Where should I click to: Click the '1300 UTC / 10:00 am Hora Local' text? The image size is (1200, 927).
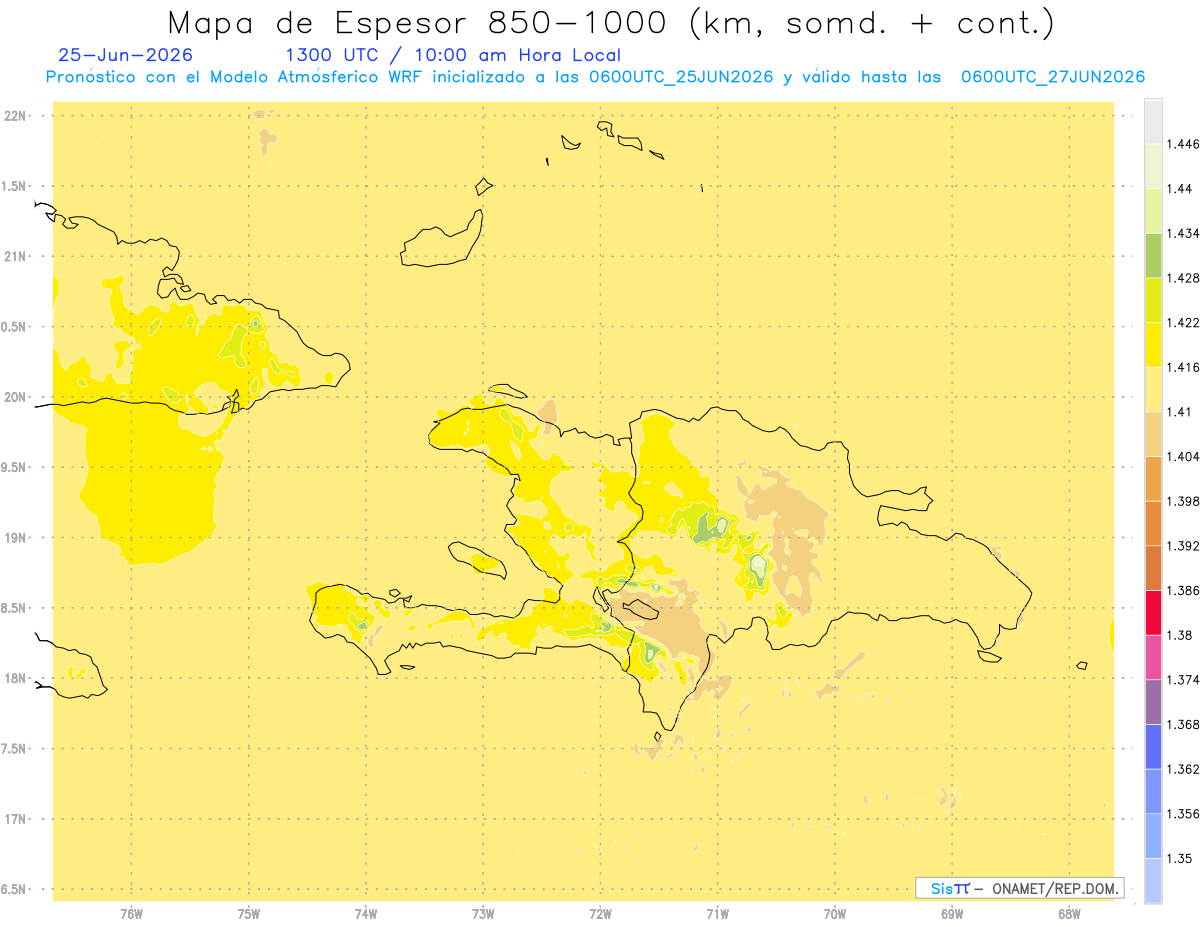453,56
